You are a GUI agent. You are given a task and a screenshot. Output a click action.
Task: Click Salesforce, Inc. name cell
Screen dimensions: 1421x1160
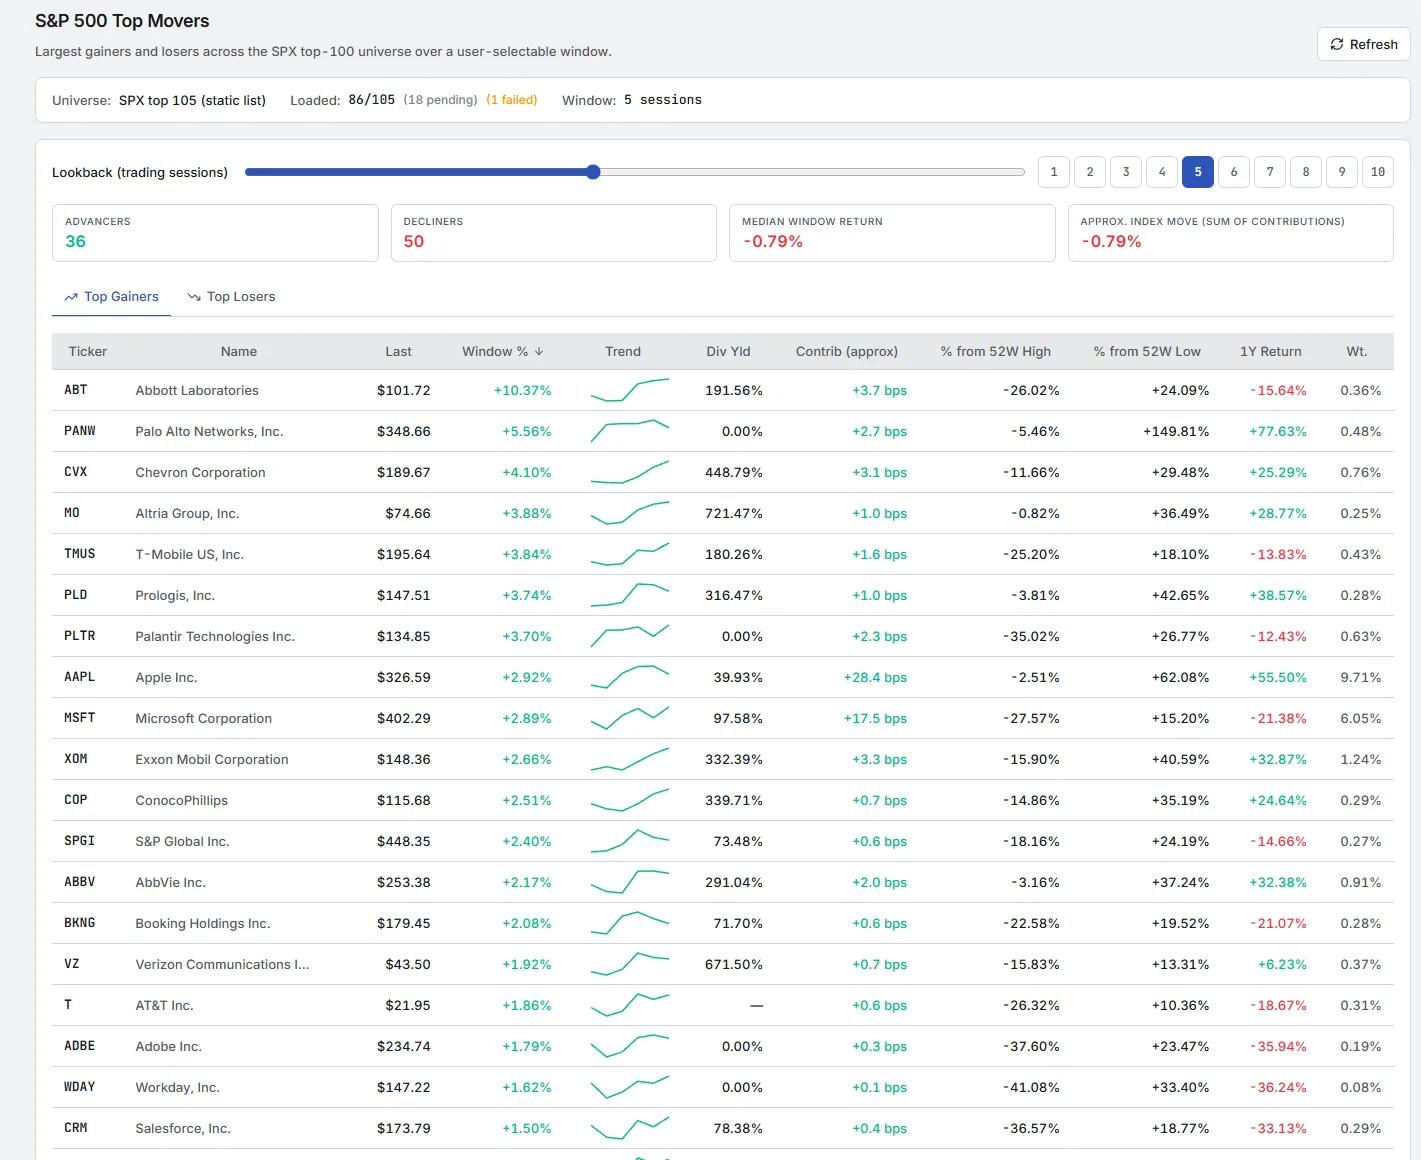[x=183, y=1128]
